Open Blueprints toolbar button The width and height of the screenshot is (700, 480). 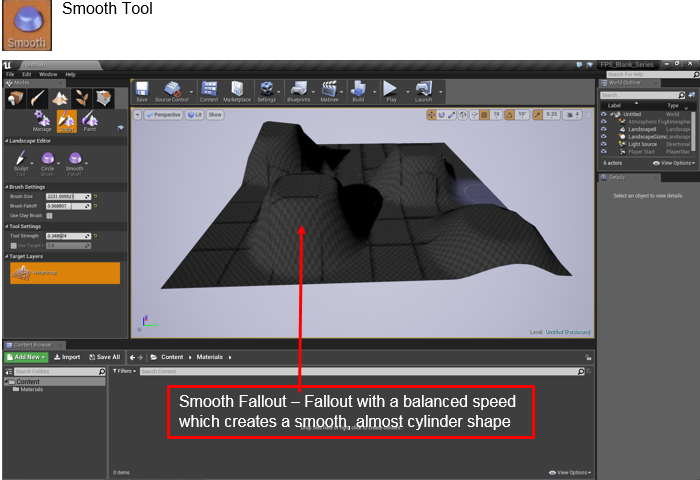click(x=299, y=92)
